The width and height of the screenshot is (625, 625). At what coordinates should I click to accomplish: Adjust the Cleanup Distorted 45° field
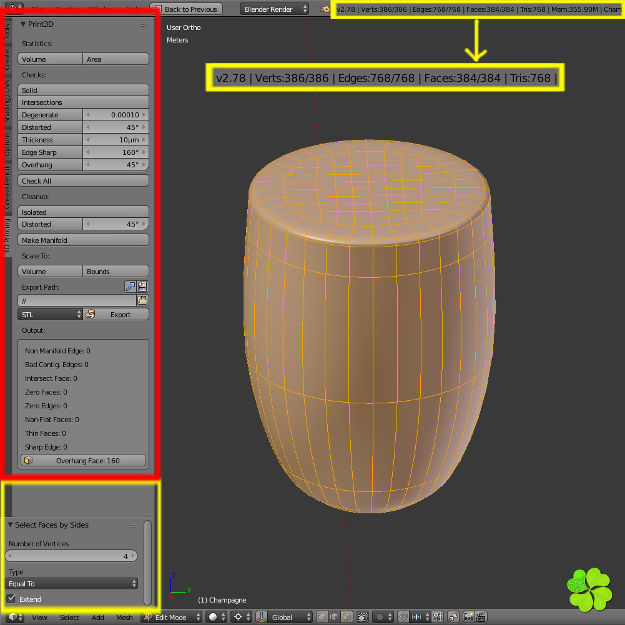pyautogui.click(x=116, y=224)
